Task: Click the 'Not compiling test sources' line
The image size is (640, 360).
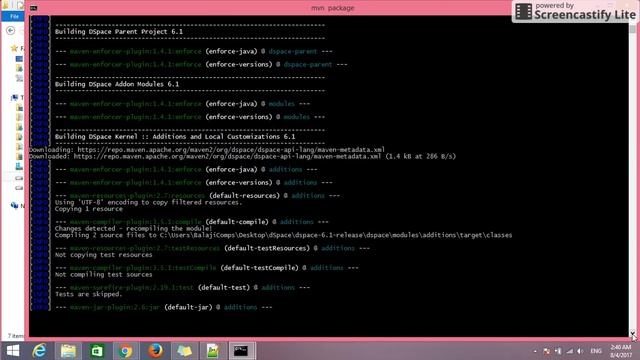Action: 104,274
